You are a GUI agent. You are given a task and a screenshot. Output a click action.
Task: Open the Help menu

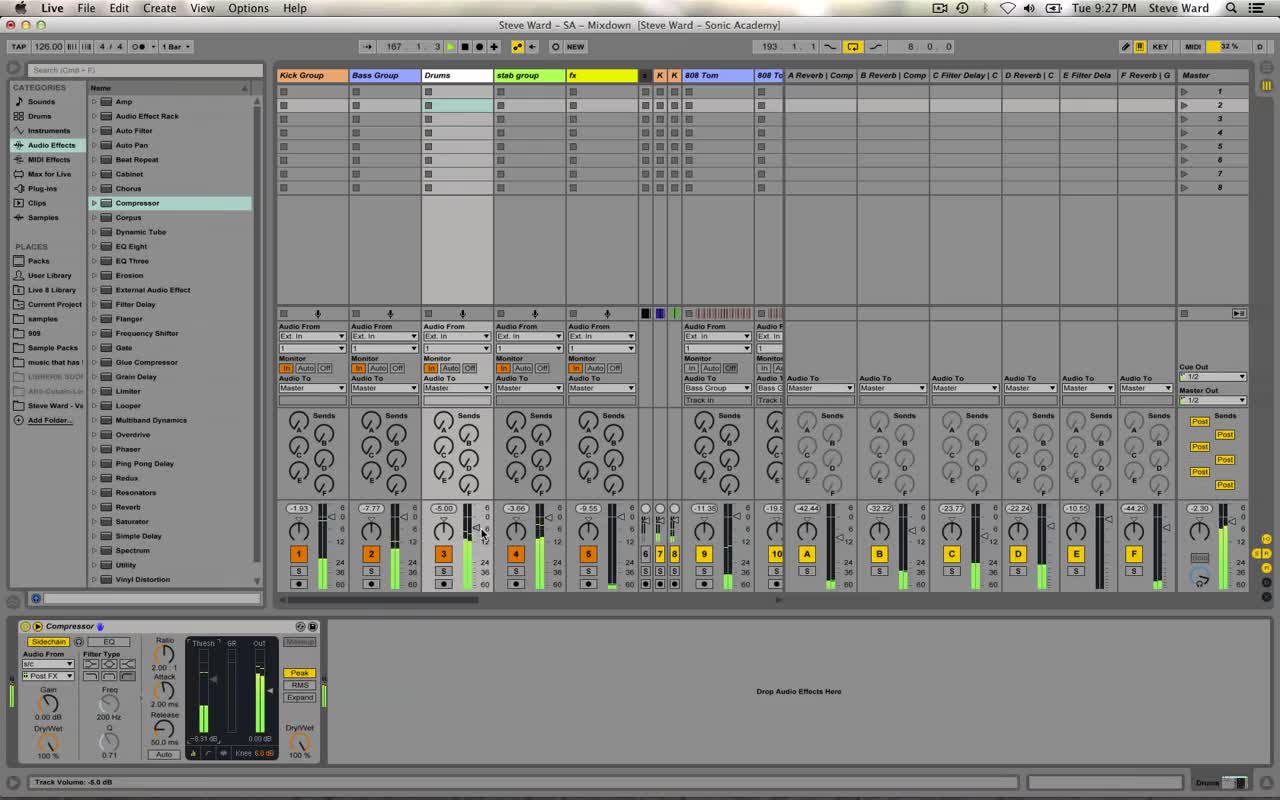pyautogui.click(x=295, y=8)
